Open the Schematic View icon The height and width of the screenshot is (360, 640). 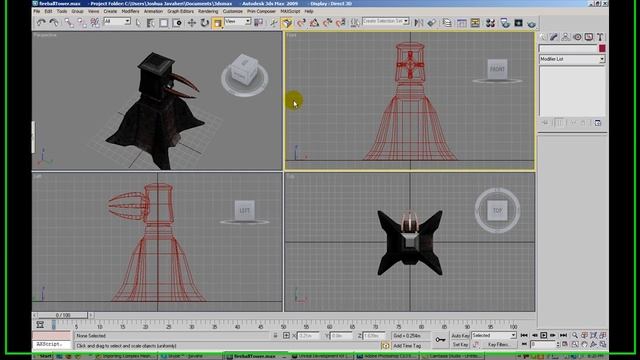tap(475, 23)
